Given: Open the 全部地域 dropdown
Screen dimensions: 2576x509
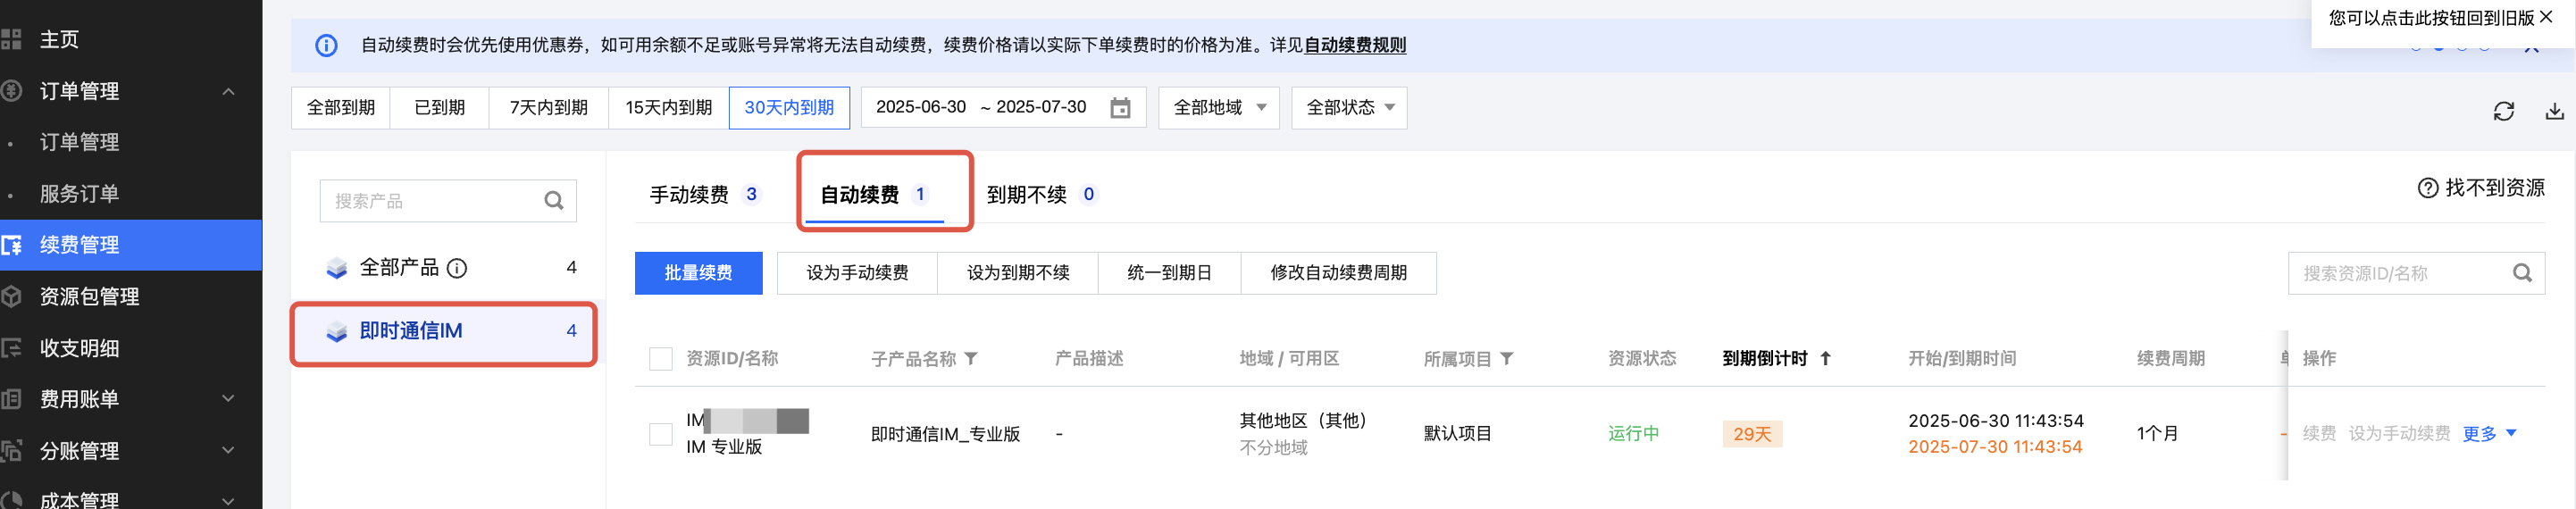Looking at the screenshot, I should pyautogui.click(x=1219, y=108).
